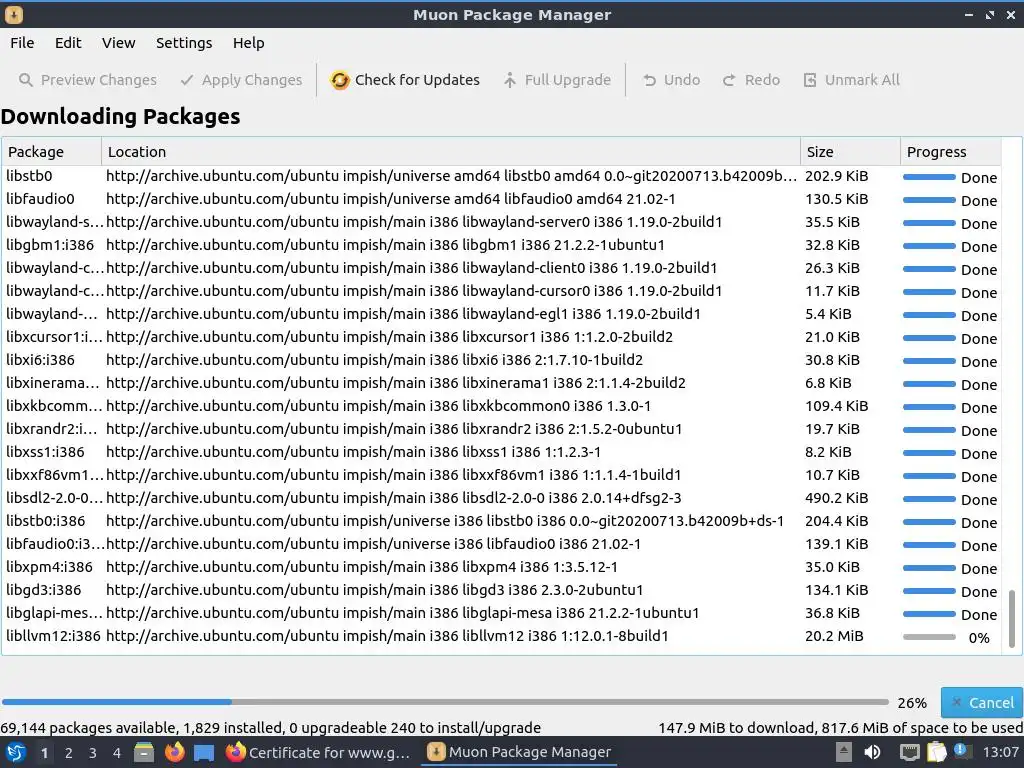Select the libgbm1:i386 package row
This screenshot has height=768, width=1024.
point(501,246)
